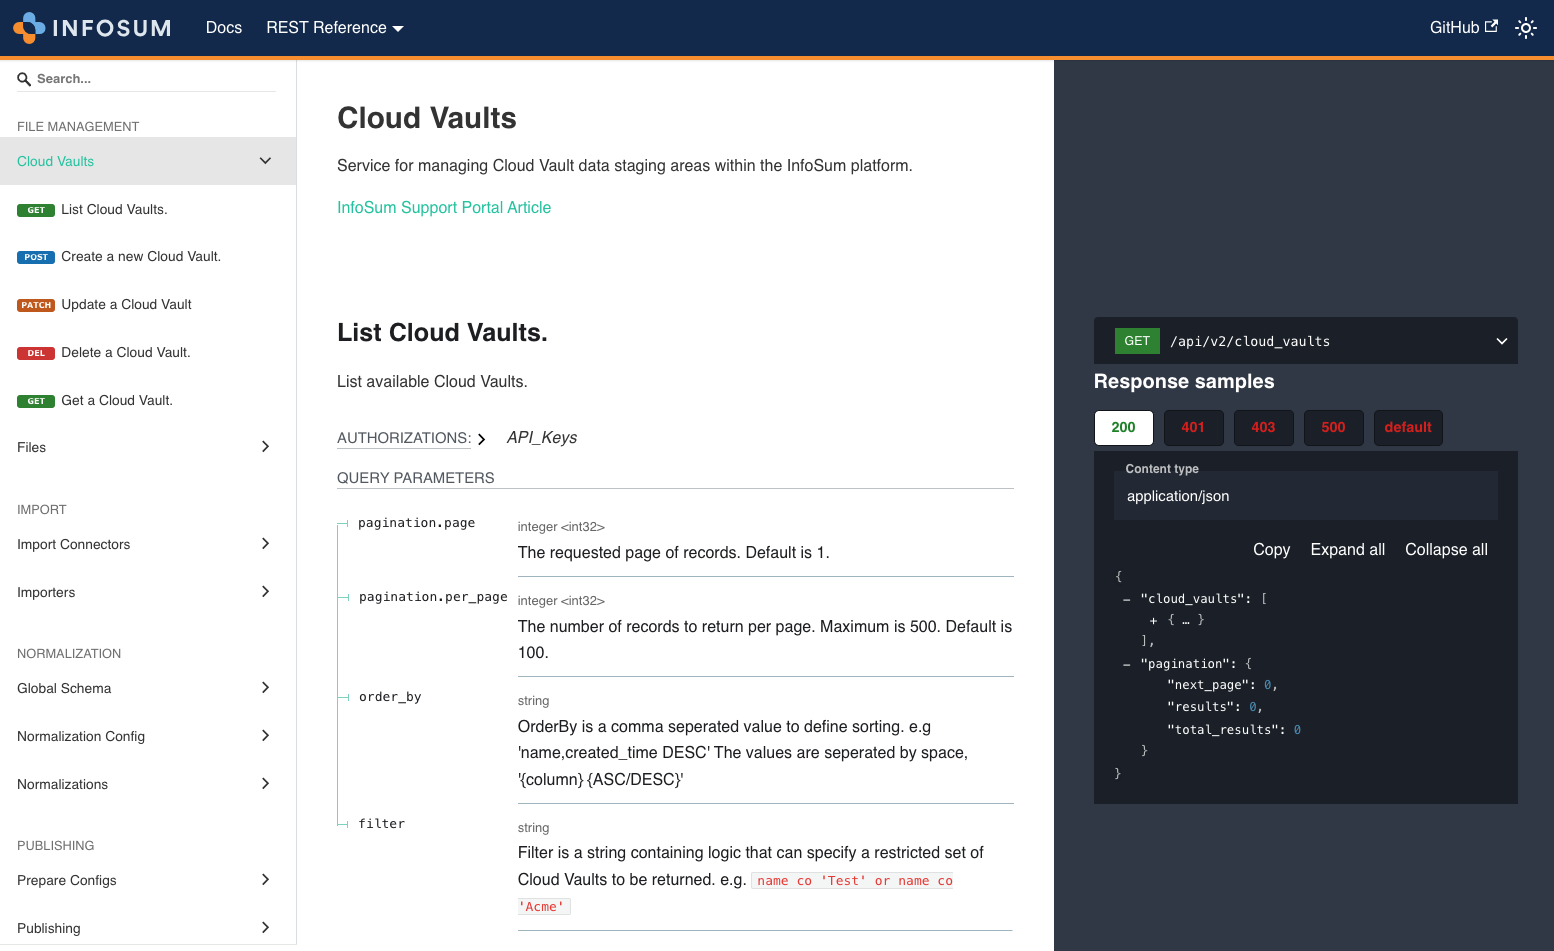This screenshot has height=951, width=1554.
Task: Open Get a Cloud Vault endpoint
Action: point(148,401)
